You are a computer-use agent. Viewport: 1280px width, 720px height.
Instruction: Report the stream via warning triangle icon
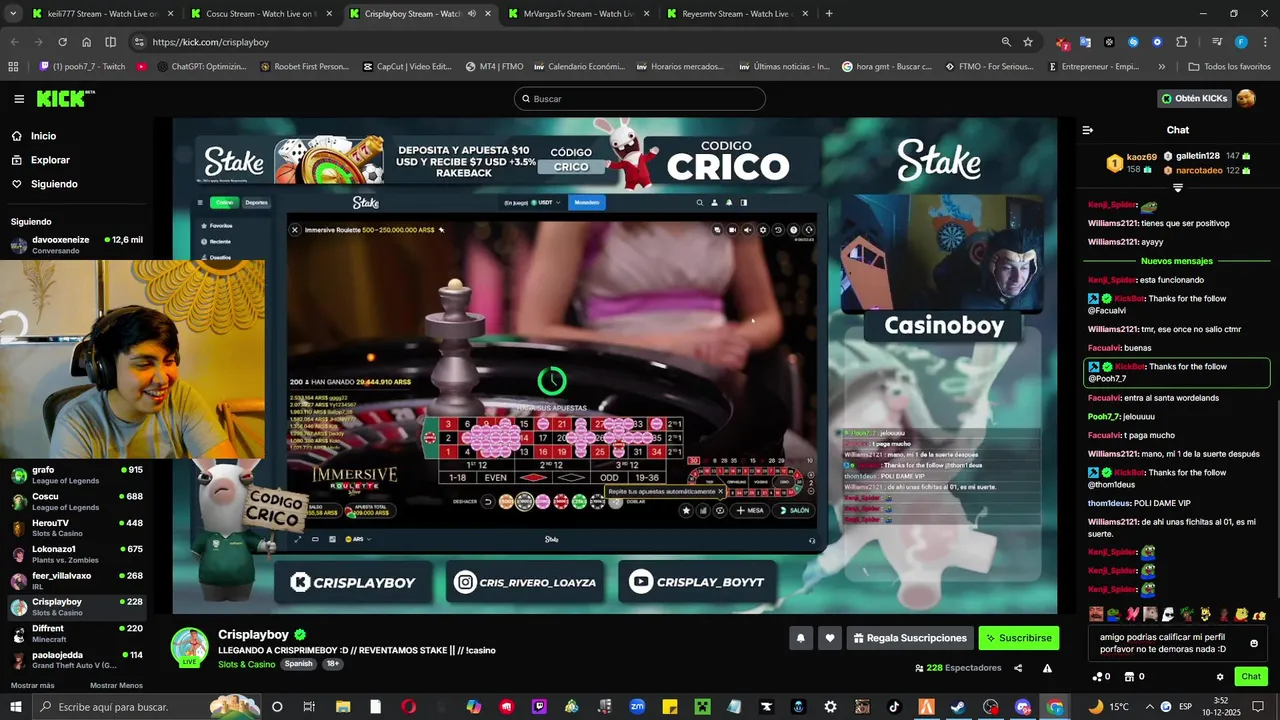pos(1047,668)
